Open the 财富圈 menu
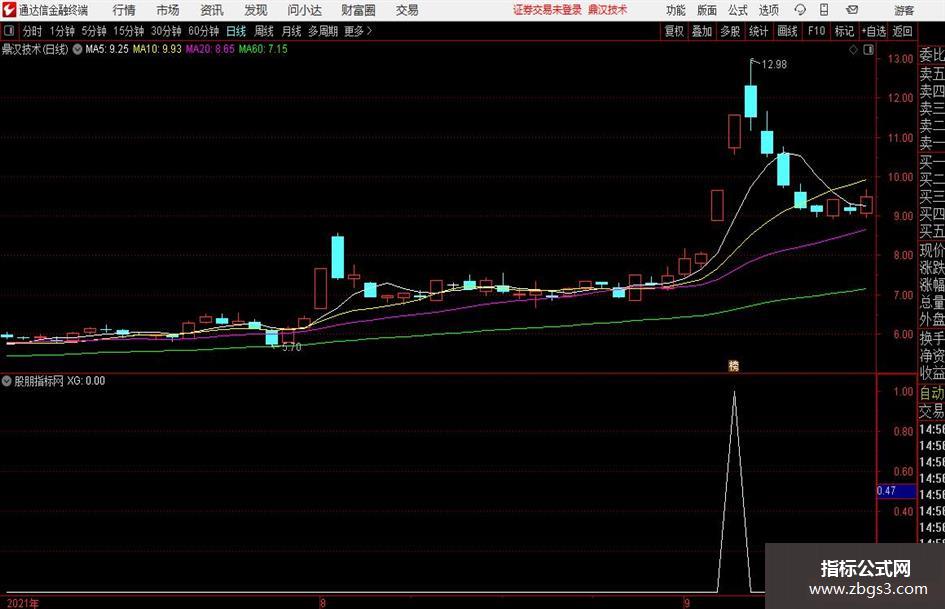The width and height of the screenshot is (945, 609). click(358, 10)
